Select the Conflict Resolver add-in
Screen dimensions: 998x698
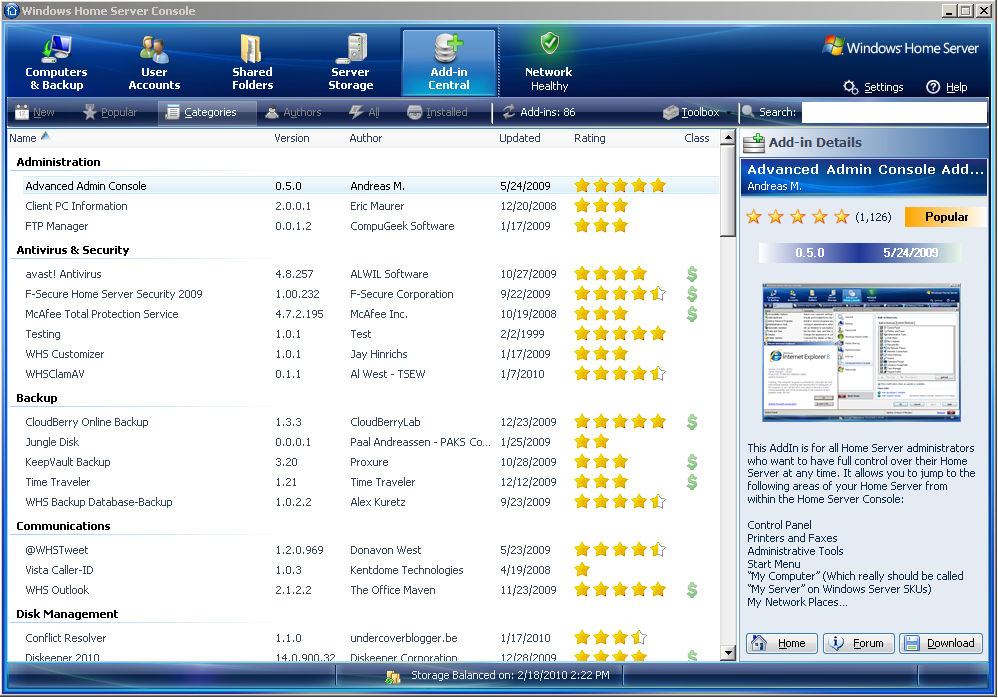(x=66, y=638)
